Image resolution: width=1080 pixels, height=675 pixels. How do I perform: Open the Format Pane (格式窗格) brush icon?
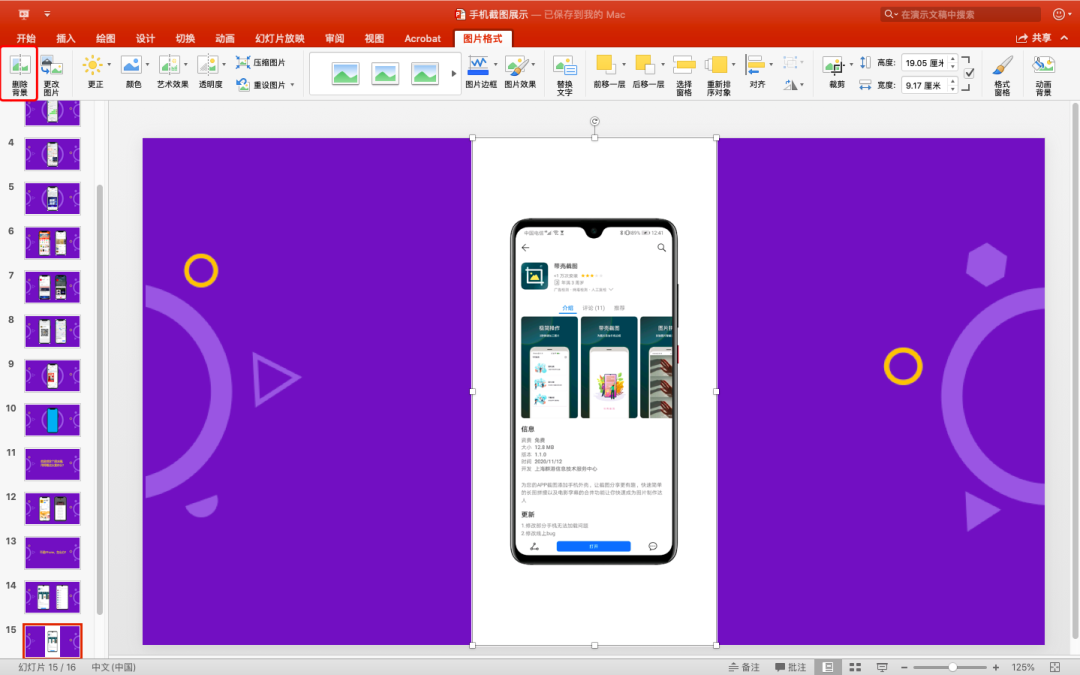click(x=1002, y=66)
